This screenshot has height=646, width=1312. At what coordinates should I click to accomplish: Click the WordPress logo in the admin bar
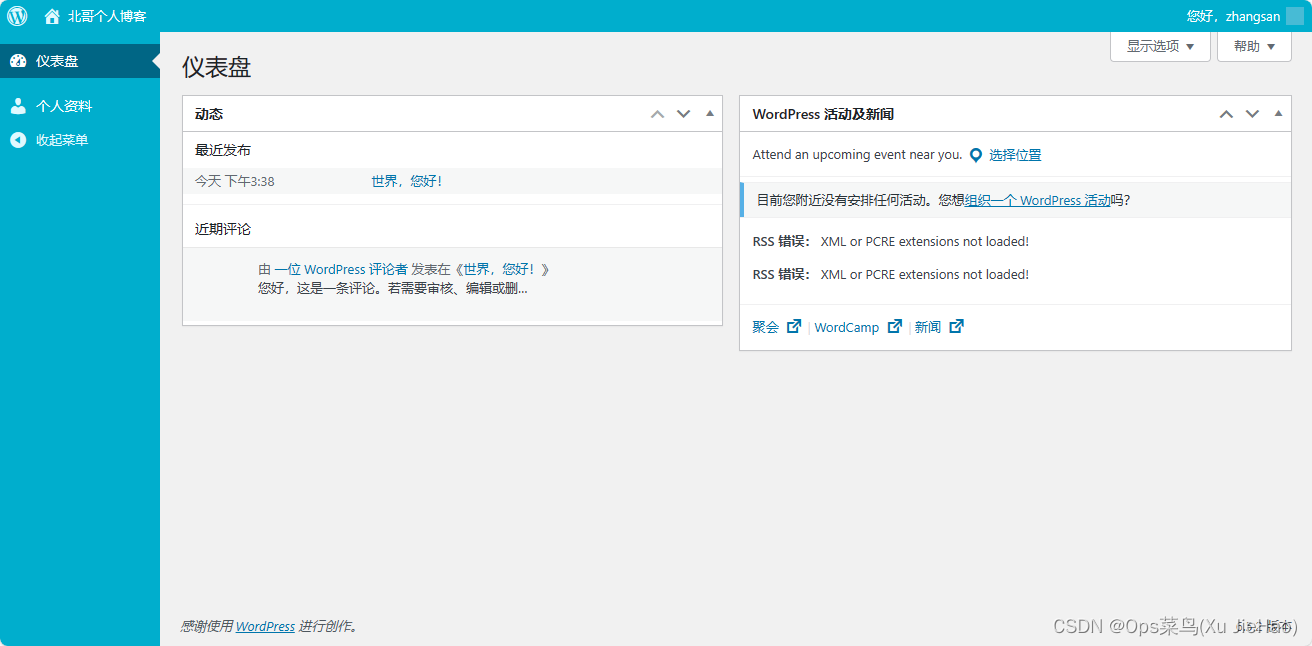point(16,15)
